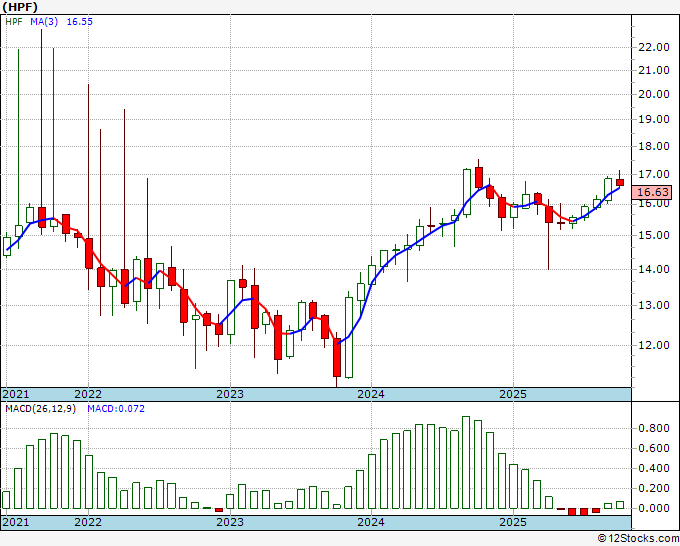This screenshot has height=546, width=680.
Task: Click the 18.00 price axis label
Action: coord(654,146)
